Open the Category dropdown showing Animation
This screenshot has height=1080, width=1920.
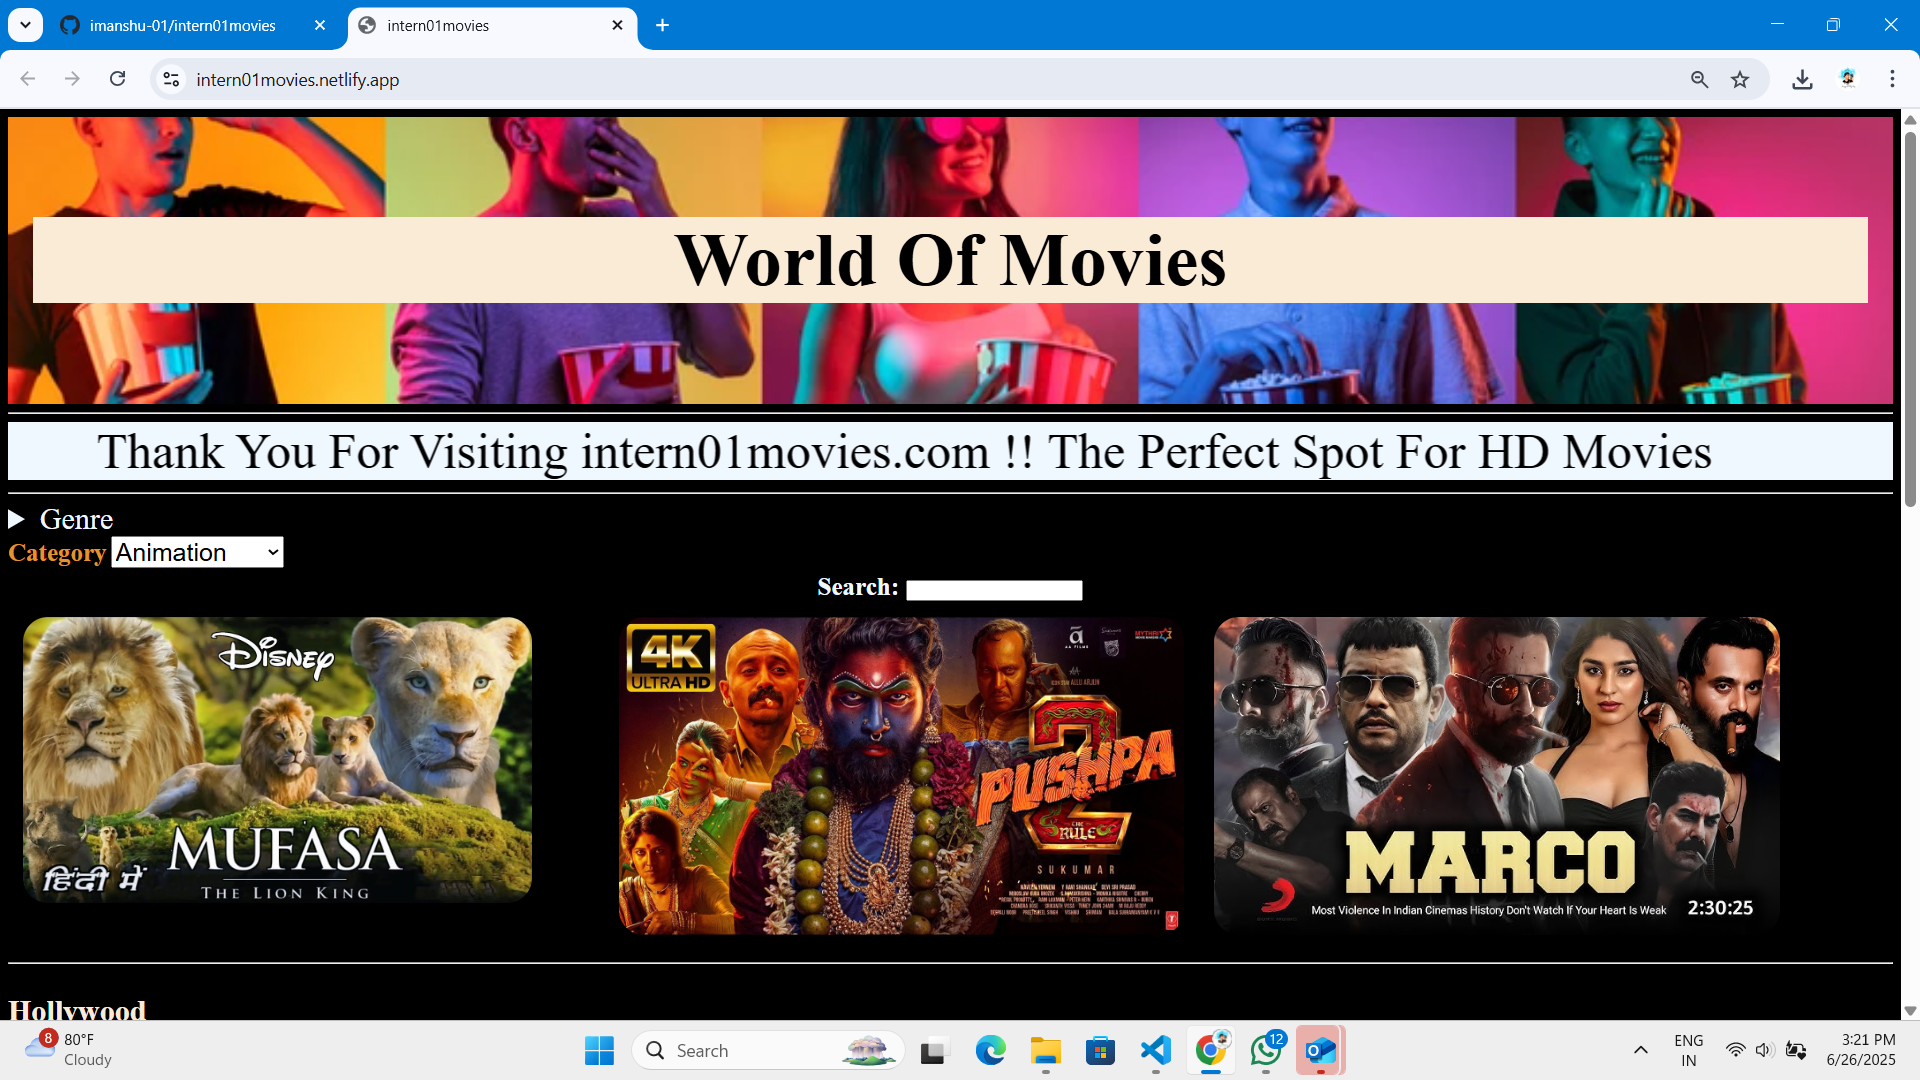pyautogui.click(x=197, y=552)
